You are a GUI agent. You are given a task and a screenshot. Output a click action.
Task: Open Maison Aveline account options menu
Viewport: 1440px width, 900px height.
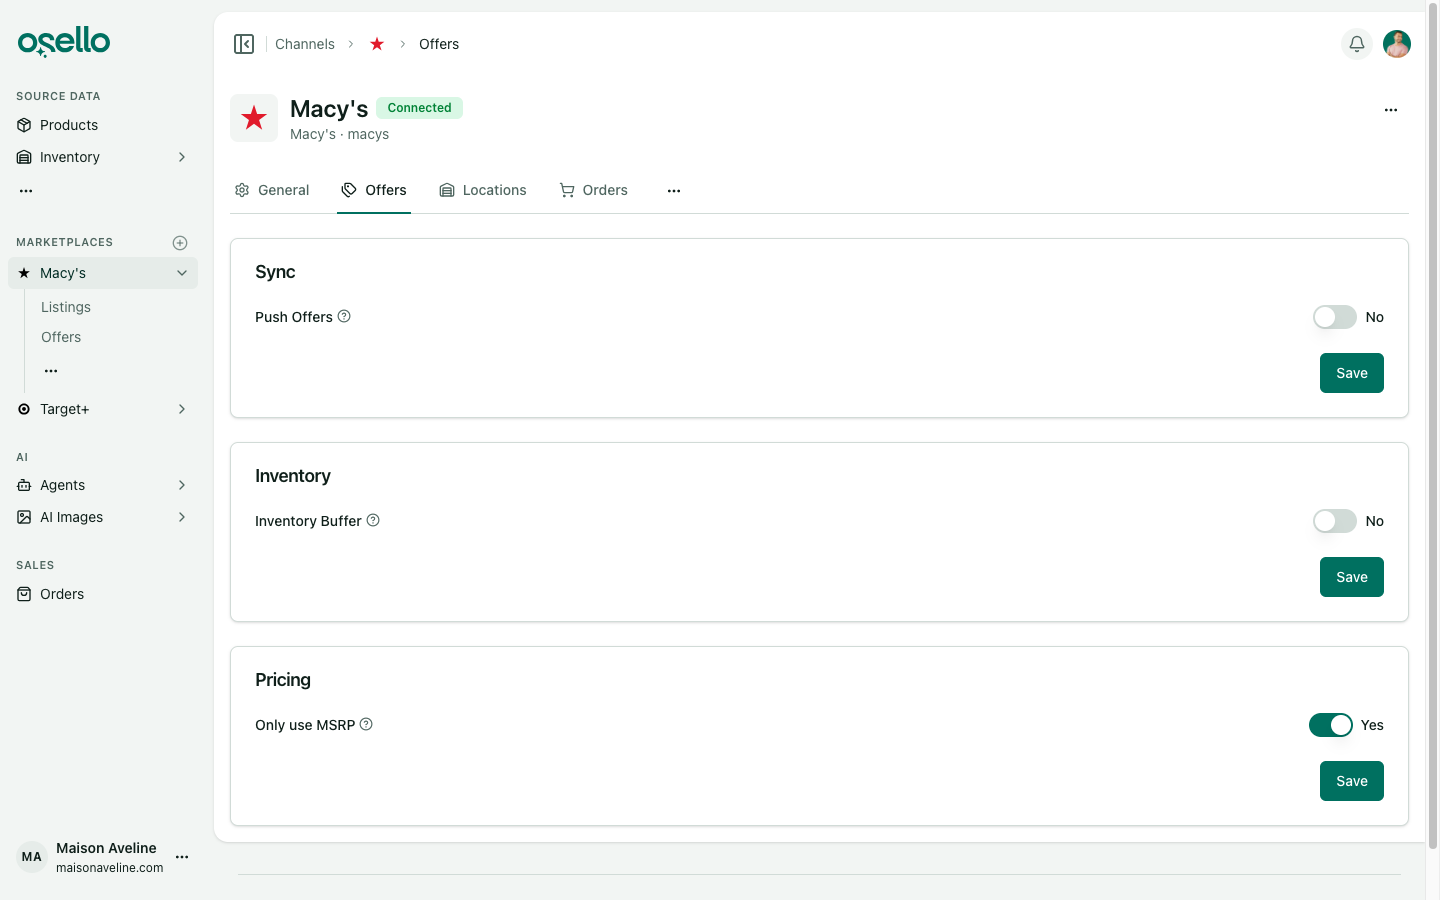182,857
